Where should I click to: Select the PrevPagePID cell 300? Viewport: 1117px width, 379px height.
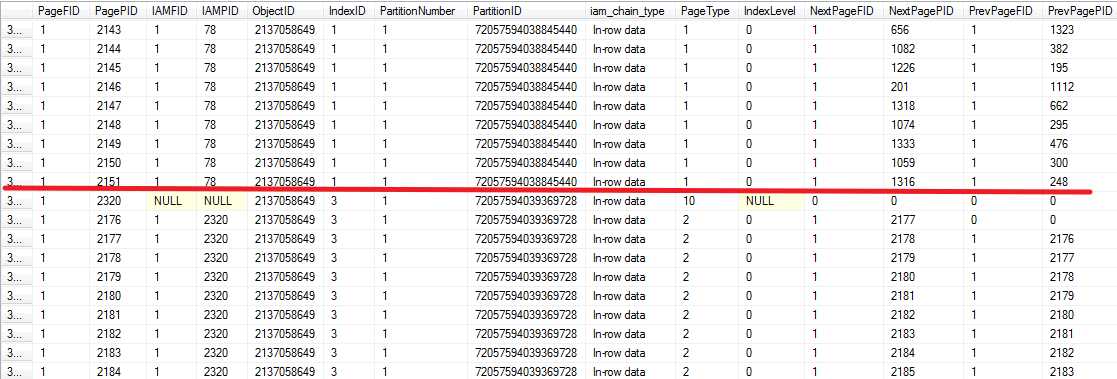1080,162
